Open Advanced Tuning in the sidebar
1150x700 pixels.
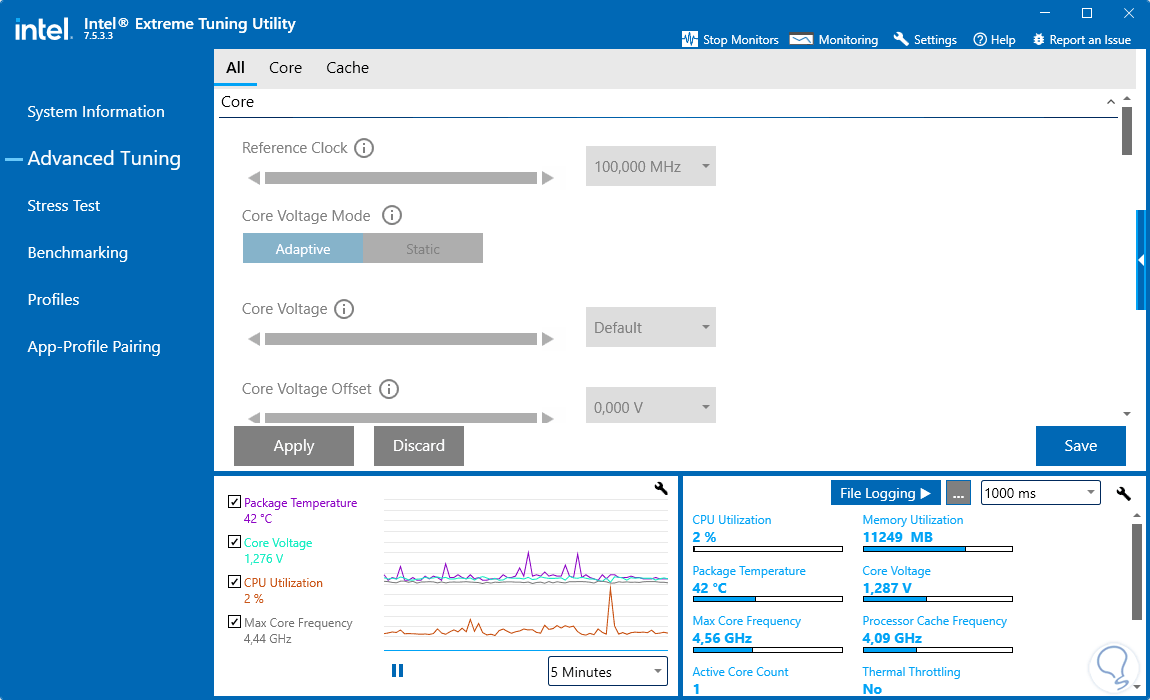[104, 158]
